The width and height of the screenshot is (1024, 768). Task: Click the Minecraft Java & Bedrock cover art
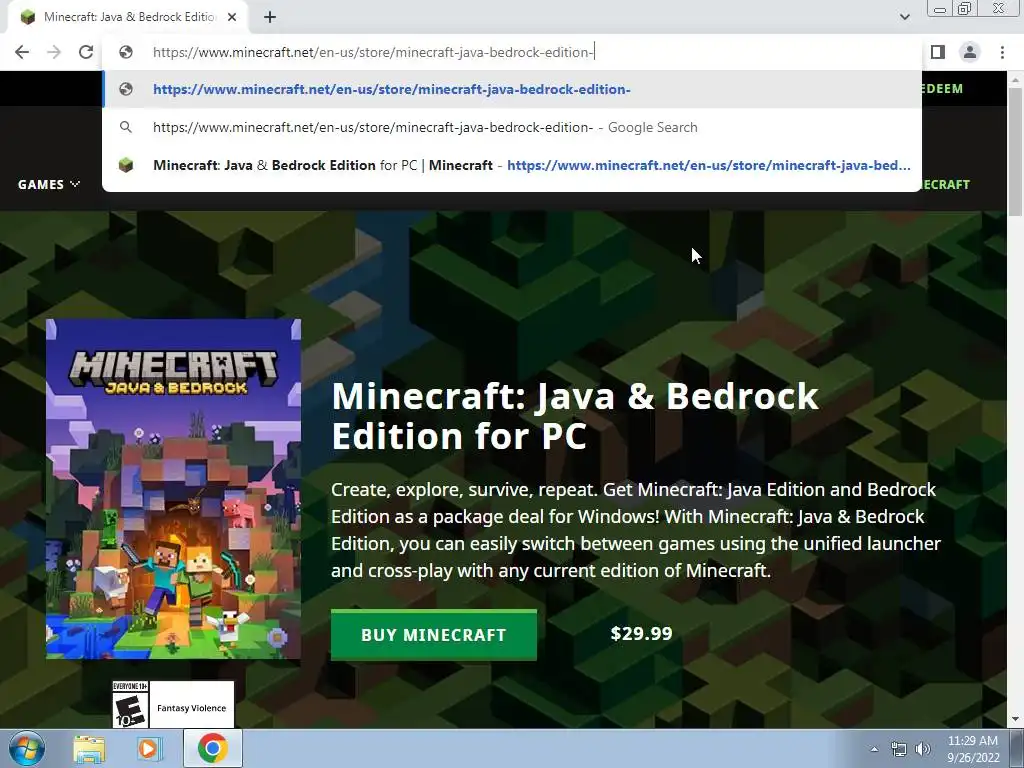click(173, 489)
